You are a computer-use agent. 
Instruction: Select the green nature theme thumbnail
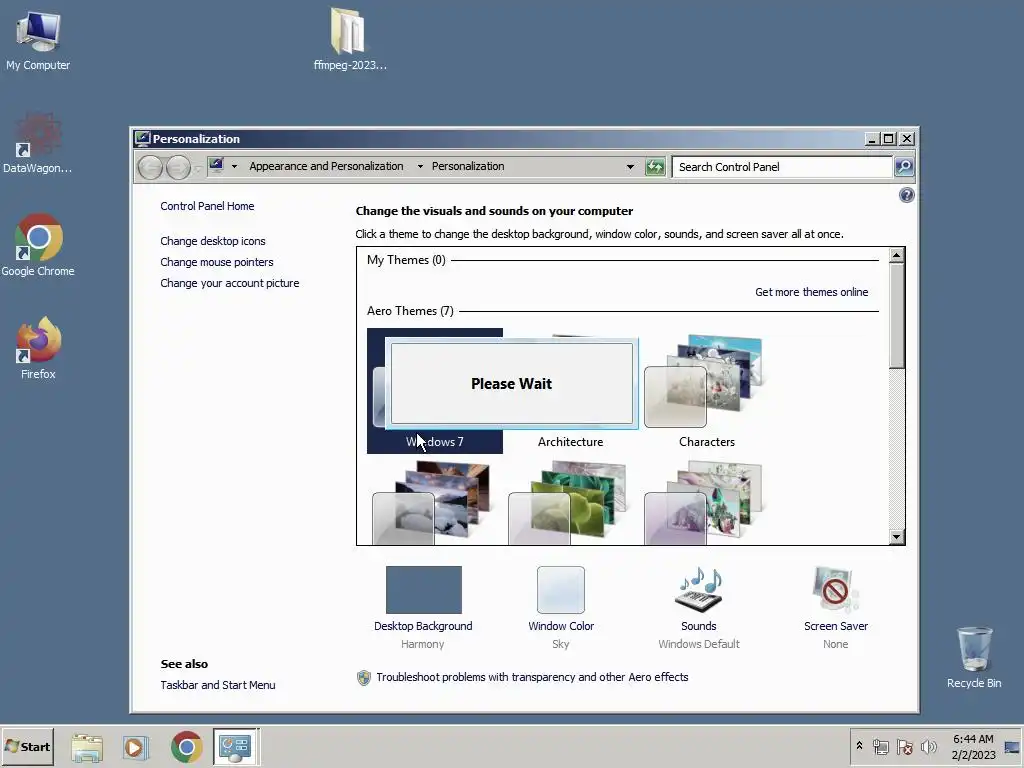coord(568,503)
